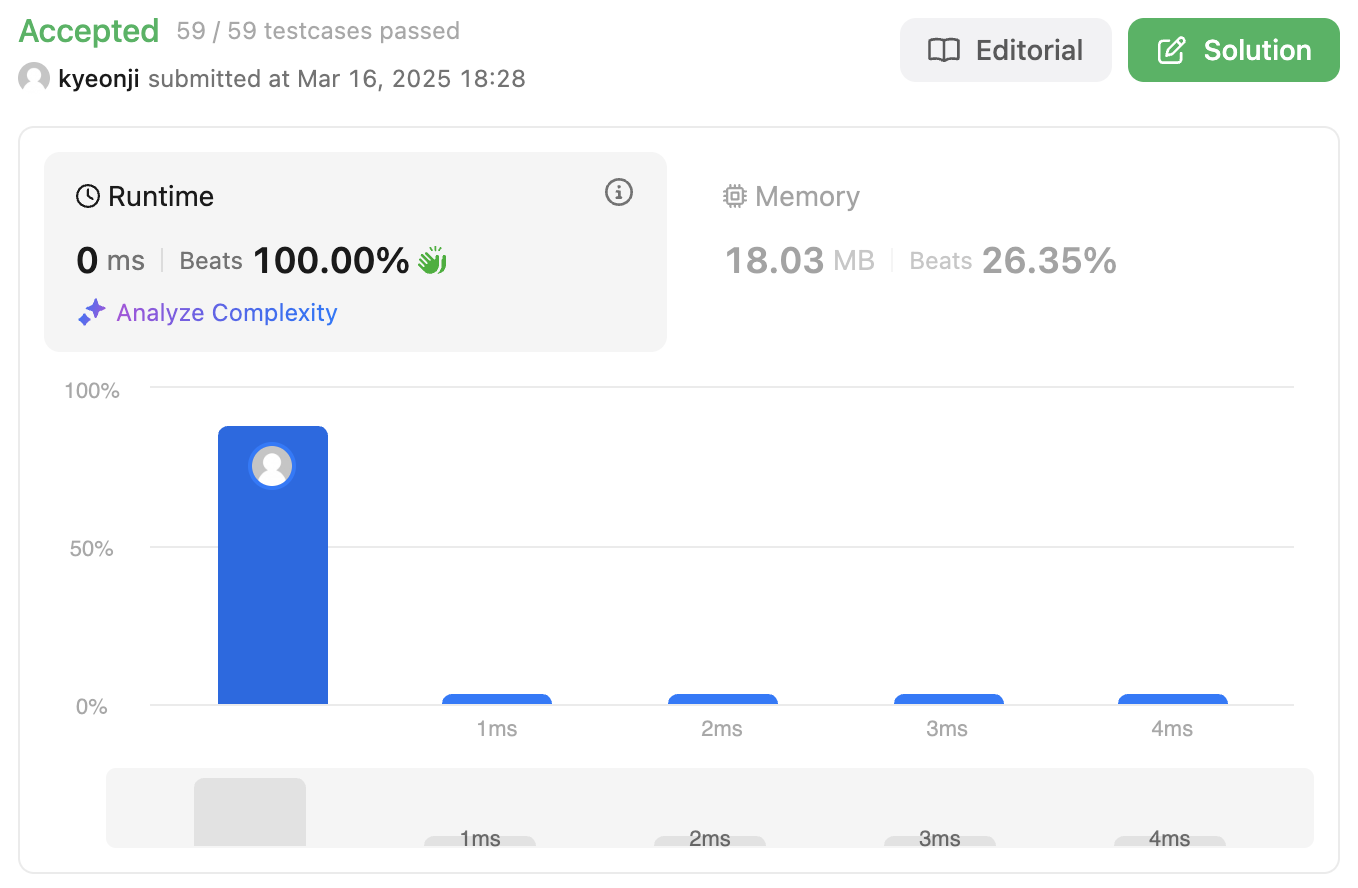Screen dimensions: 1358x888
Task: Click the chart bar above 4ms
Action: (1173, 699)
